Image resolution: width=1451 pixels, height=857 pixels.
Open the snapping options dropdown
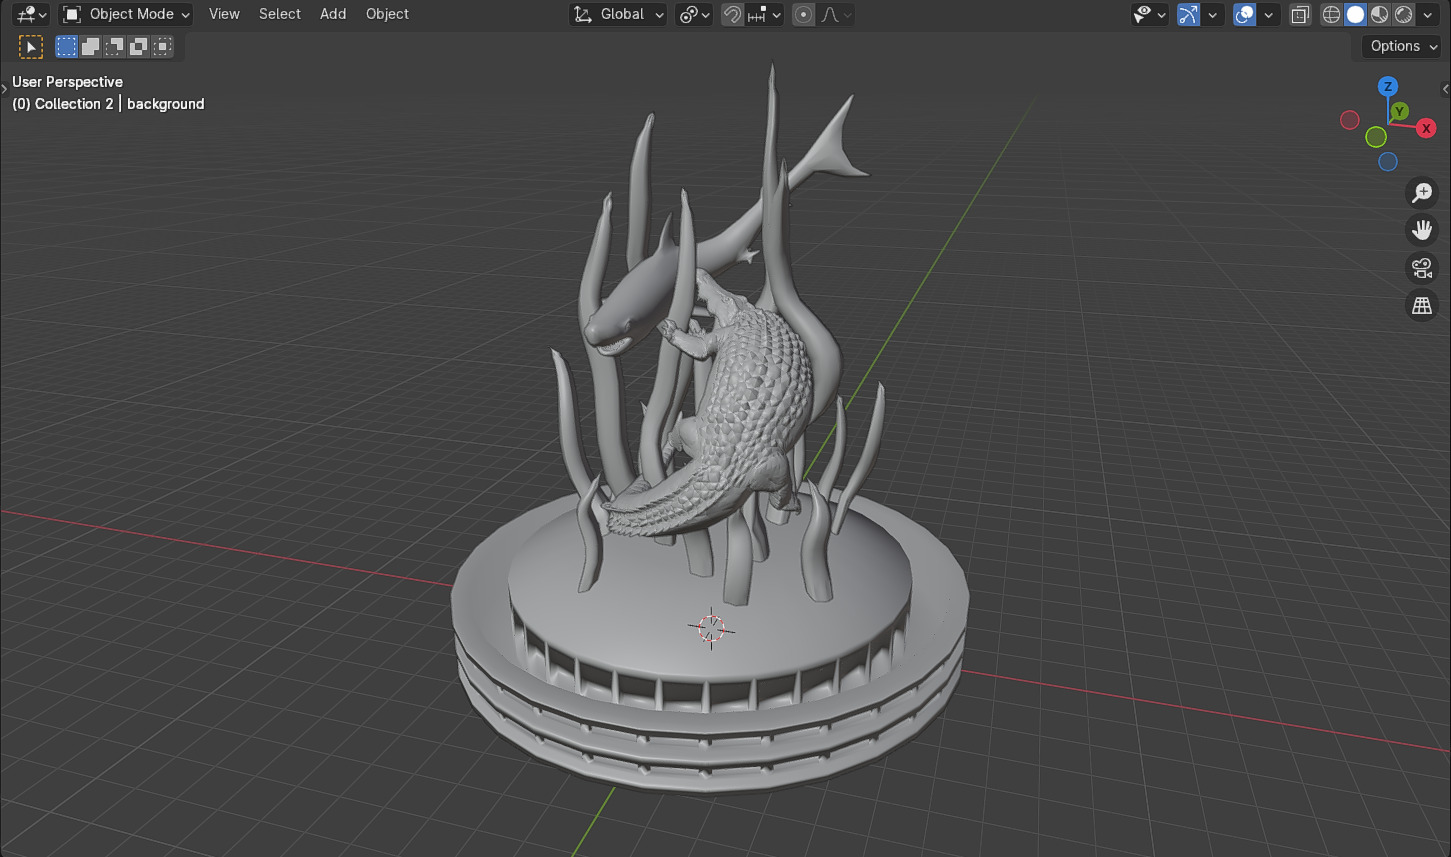coord(765,14)
